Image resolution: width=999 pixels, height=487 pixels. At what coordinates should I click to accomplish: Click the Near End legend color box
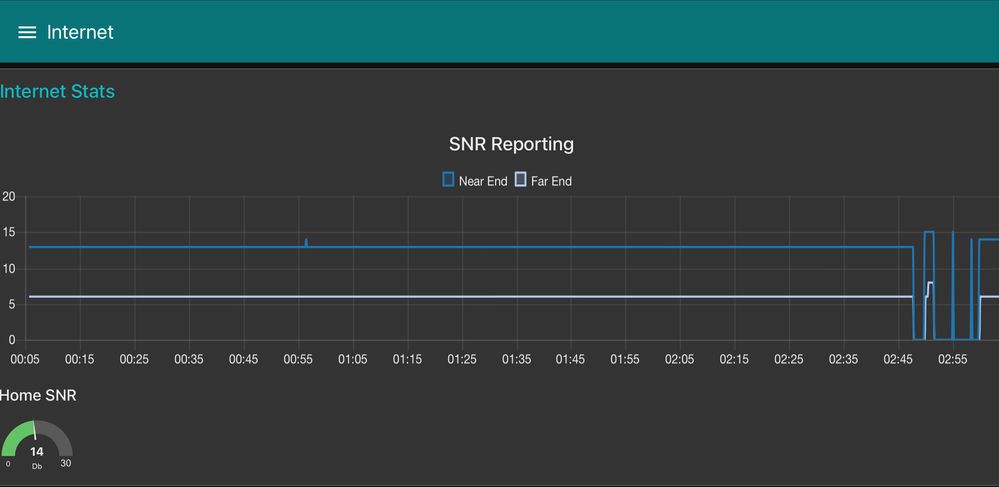tap(448, 180)
